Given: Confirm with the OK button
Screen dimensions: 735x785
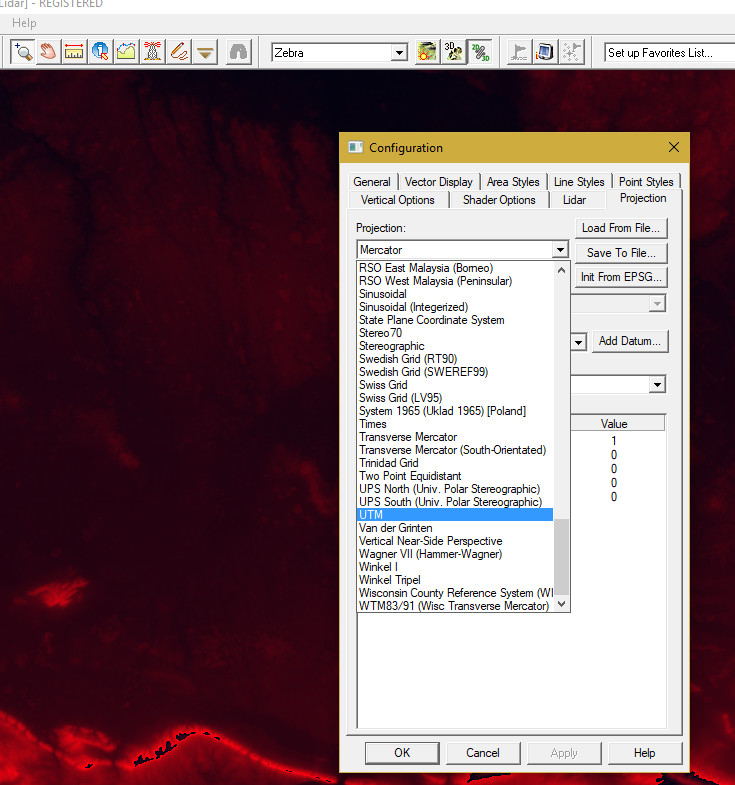Looking at the screenshot, I should [x=402, y=753].
